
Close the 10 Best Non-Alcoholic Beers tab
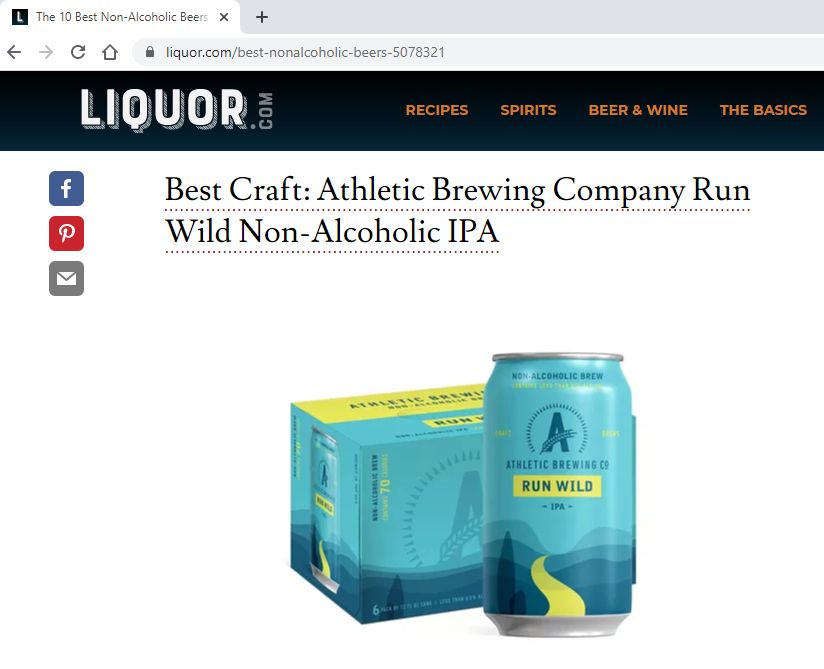(x=224, y=17)
